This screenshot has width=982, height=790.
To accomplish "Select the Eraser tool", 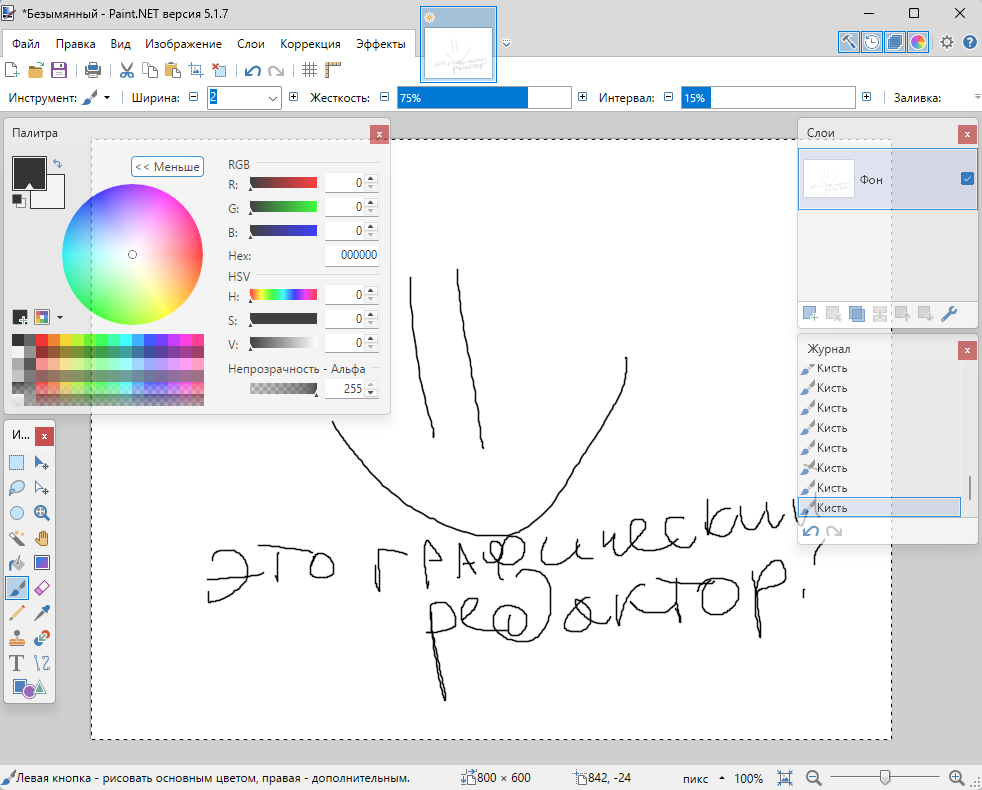I will click(41, 588).
